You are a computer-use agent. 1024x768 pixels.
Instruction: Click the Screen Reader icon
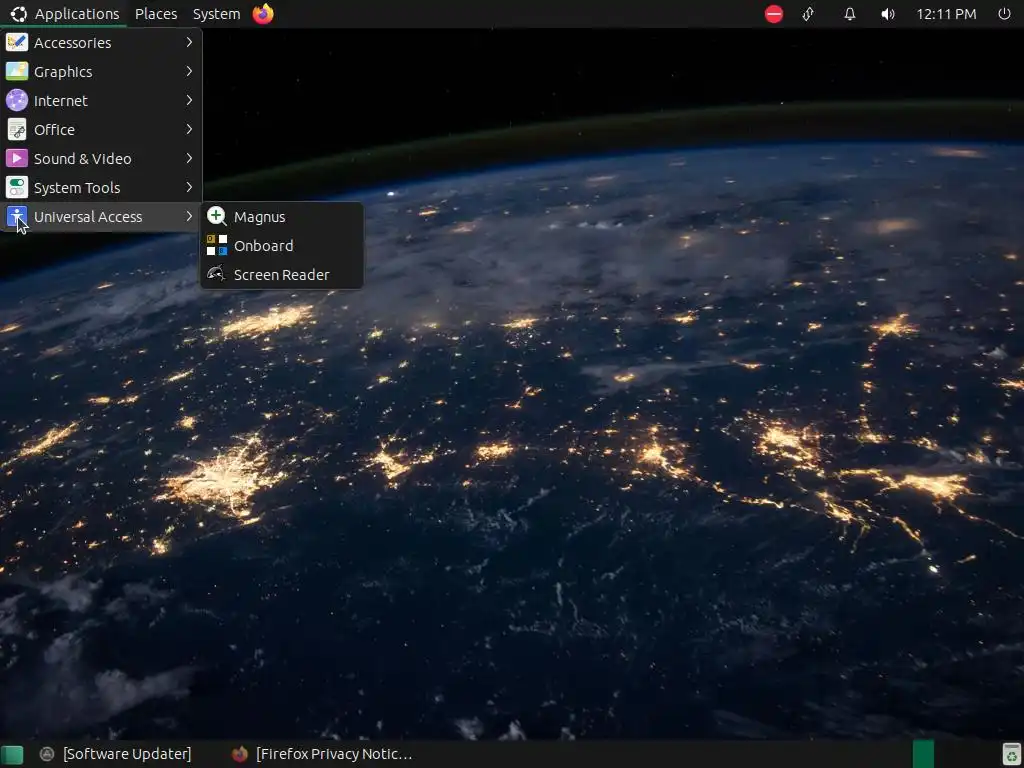tap(217, 274)
